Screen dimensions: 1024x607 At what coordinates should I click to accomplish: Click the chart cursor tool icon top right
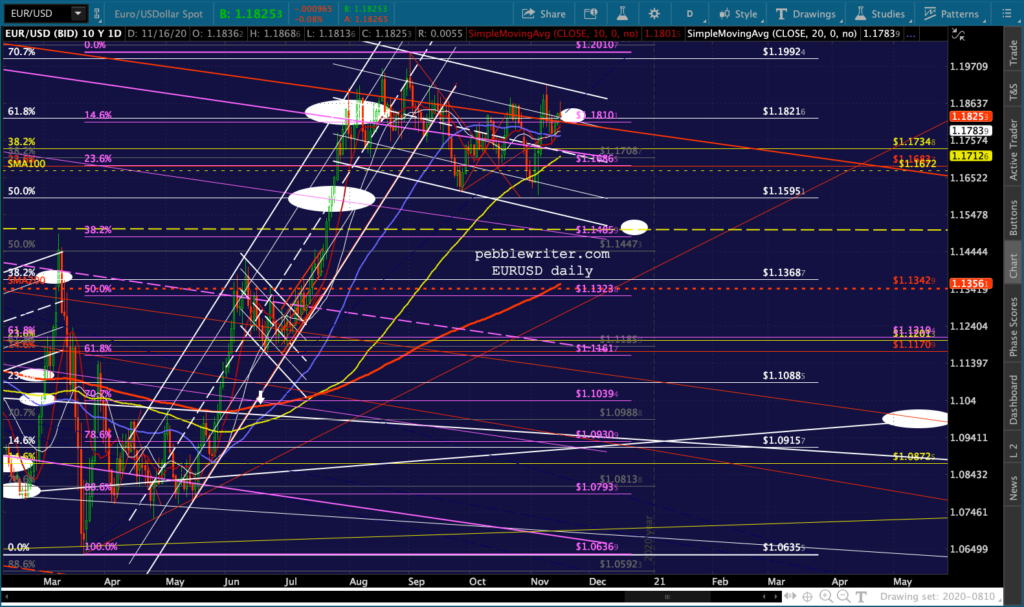(x=959, y=34)
